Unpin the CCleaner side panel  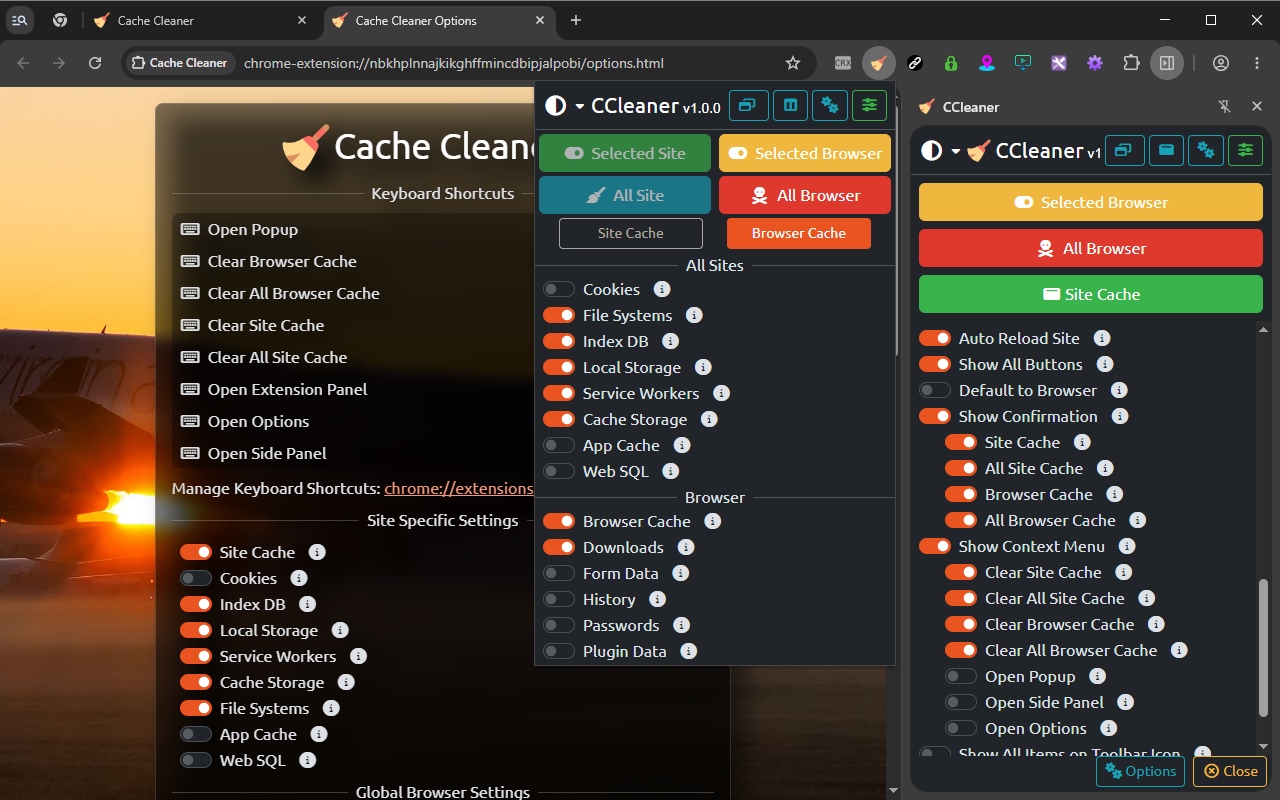coord(1224,106)
